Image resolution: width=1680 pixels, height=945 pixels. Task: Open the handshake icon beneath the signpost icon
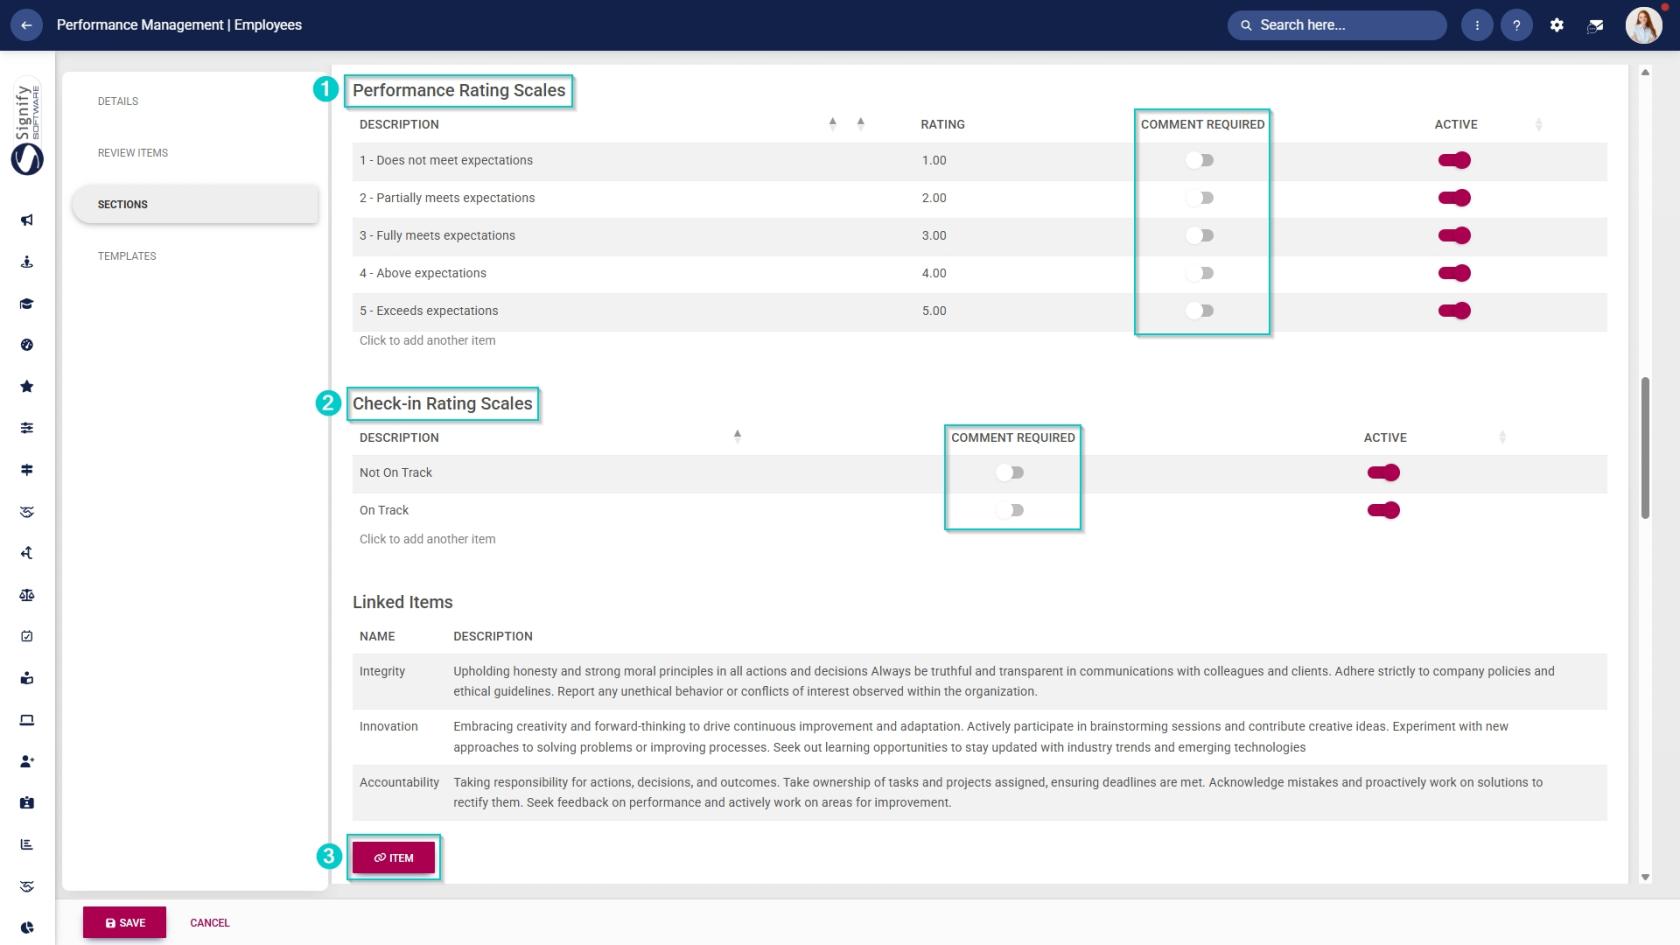click(27, 512)
